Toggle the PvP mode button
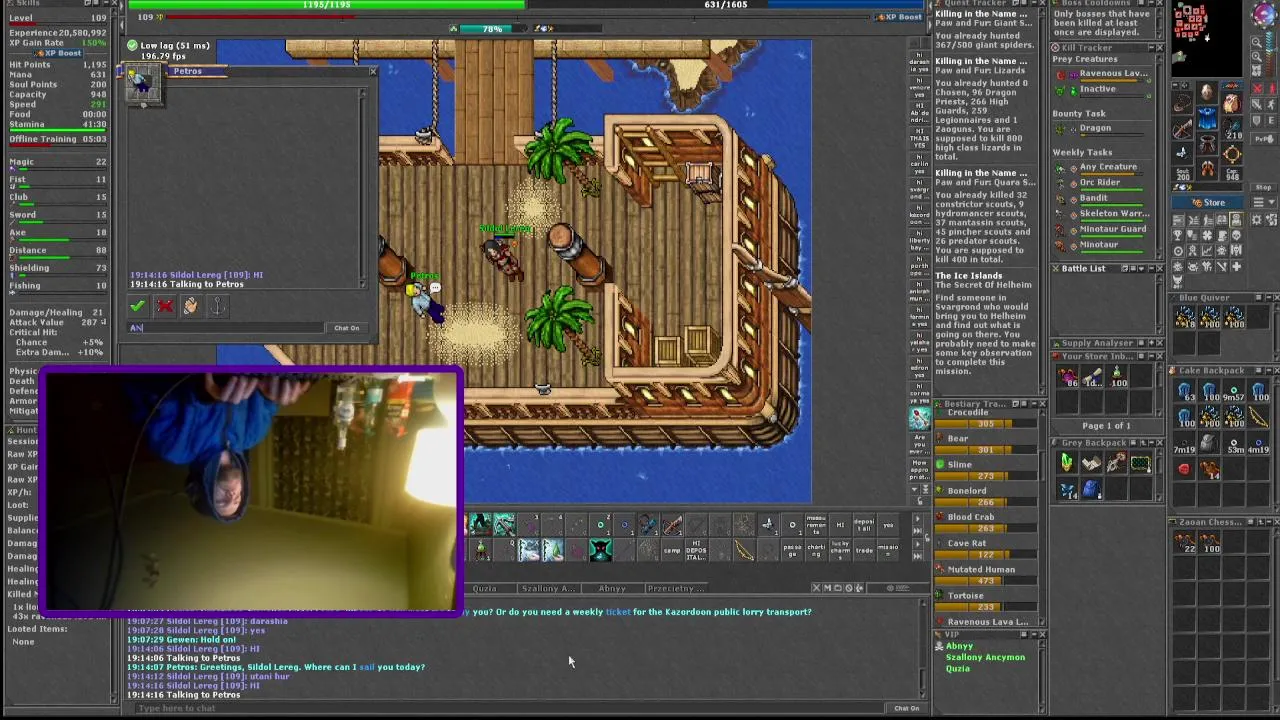 [x=1264, y=139]
